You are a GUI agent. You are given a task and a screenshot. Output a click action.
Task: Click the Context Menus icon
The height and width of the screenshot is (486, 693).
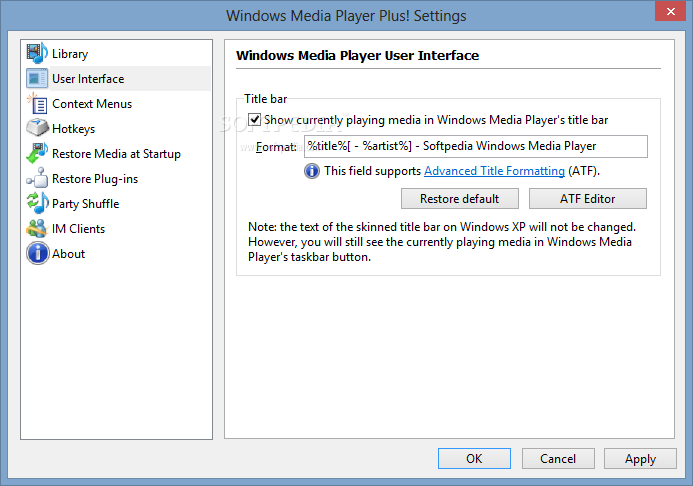click(37, 104)
